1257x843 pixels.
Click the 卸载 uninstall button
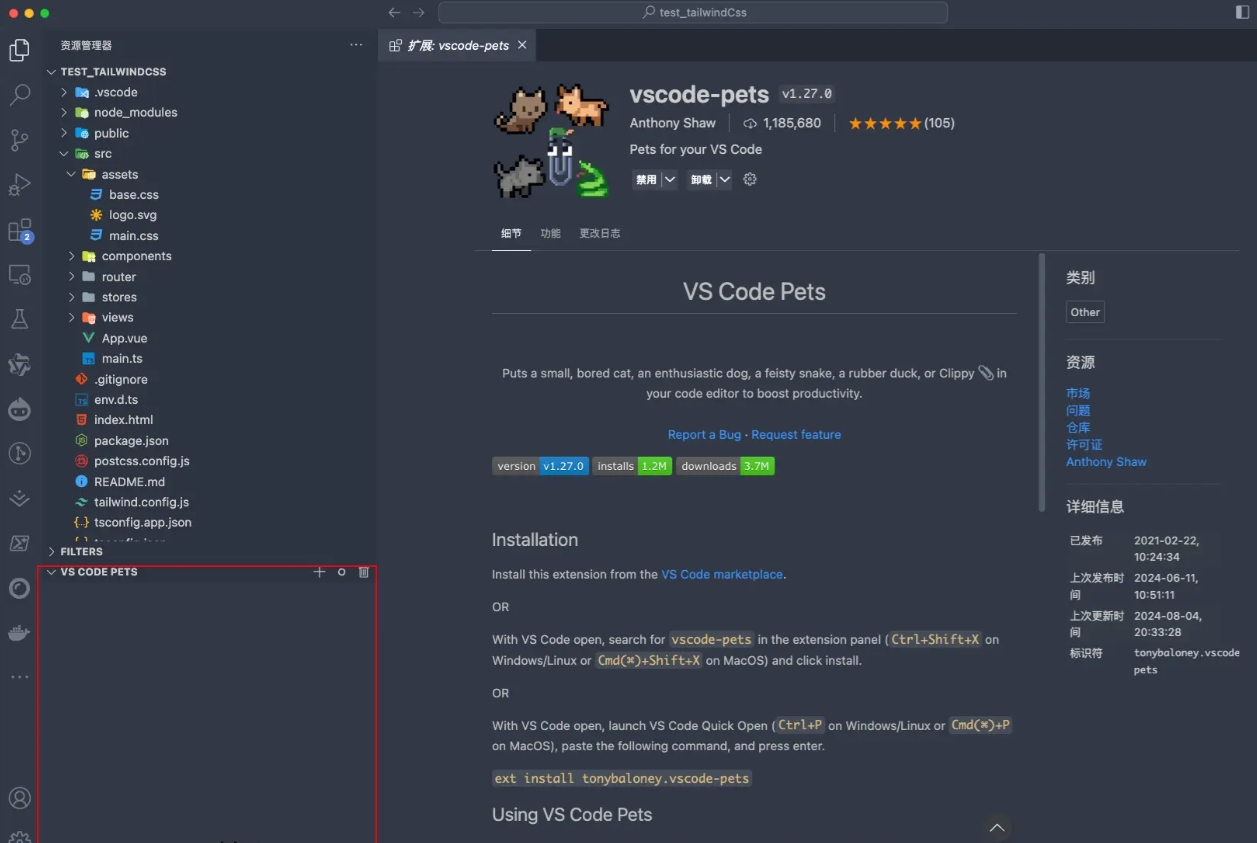[x=701, y=180]
